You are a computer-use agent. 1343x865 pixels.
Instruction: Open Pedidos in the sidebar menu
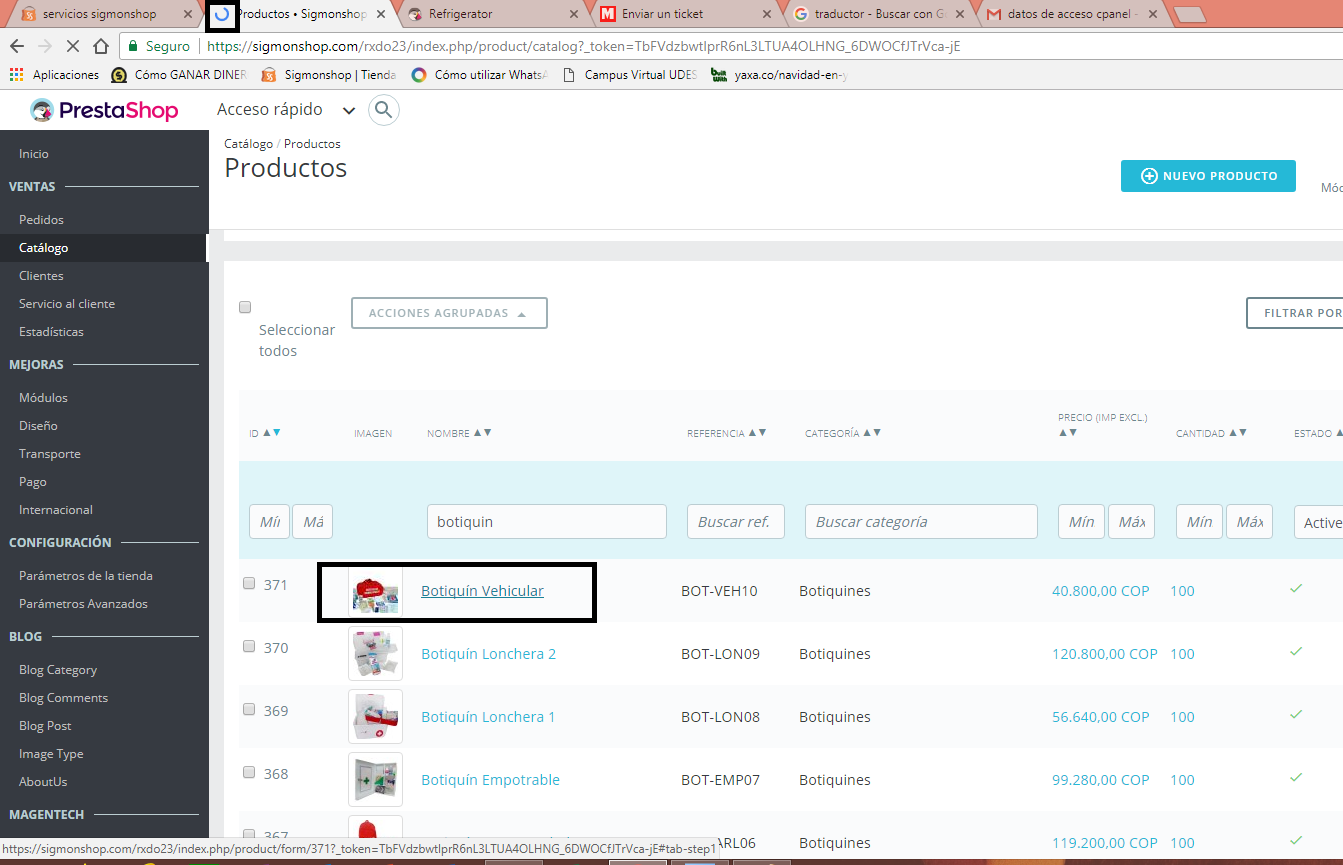tap(41, 219)
